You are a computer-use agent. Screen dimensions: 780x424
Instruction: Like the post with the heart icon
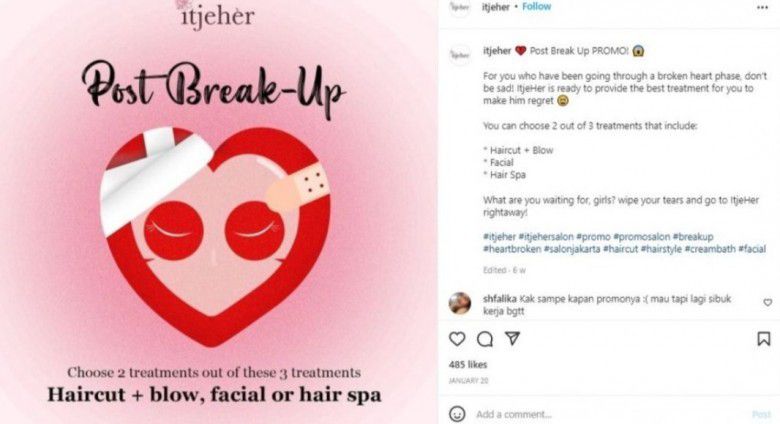[457, 339]
